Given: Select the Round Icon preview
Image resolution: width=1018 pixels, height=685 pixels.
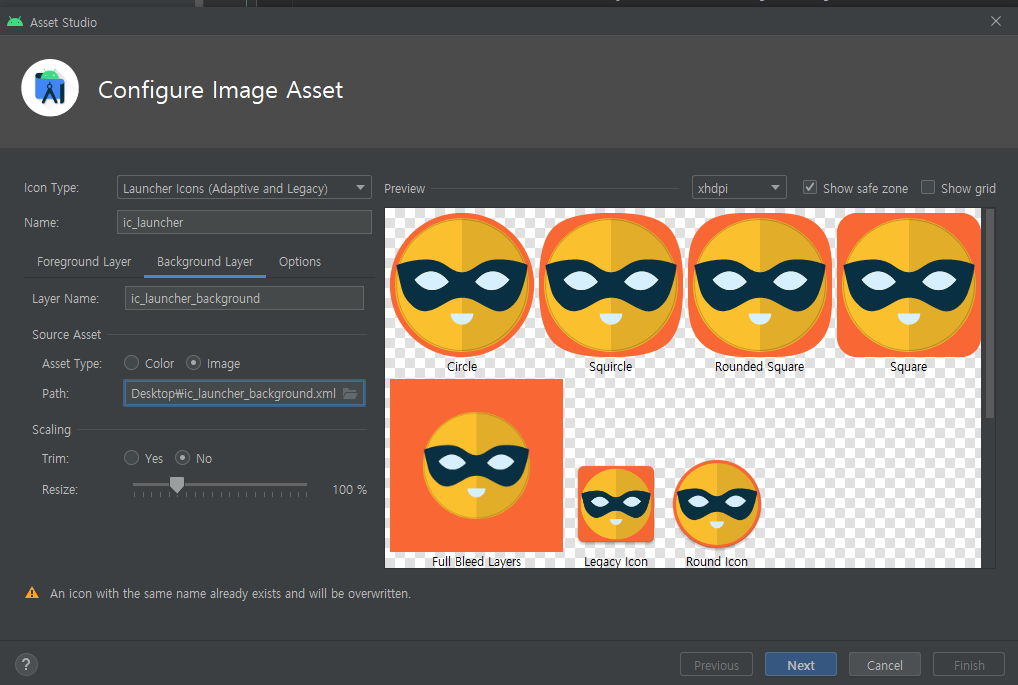Looking at the screenshot, I should coord(717,504).
